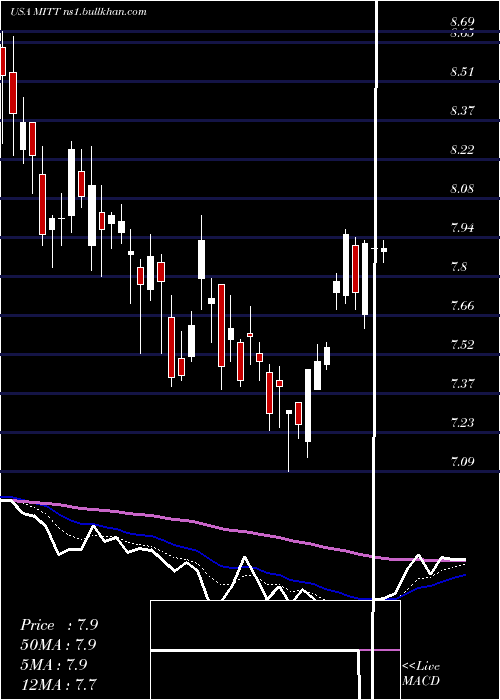This screenshot has height=700, width=500.
Task: Click the USA MITT chart title text
Action: (x=79, y=12)
